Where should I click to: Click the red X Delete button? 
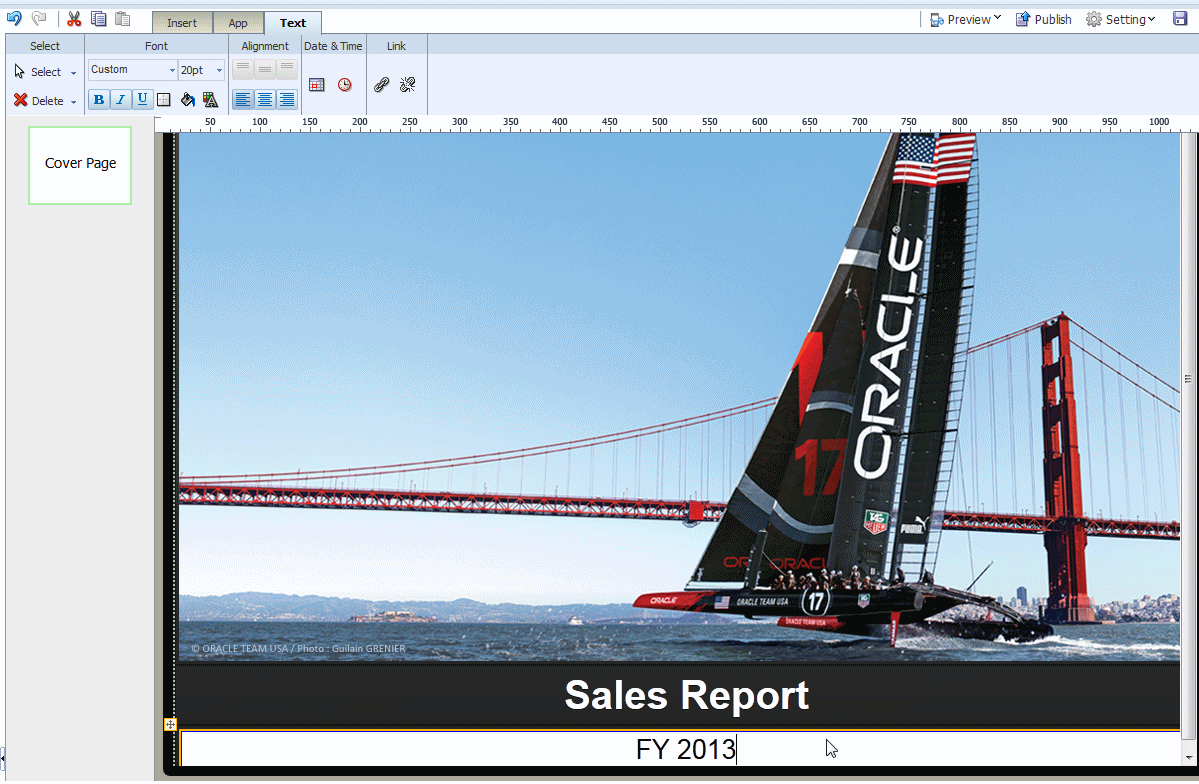pyautogui.click(x=38, y=100)
